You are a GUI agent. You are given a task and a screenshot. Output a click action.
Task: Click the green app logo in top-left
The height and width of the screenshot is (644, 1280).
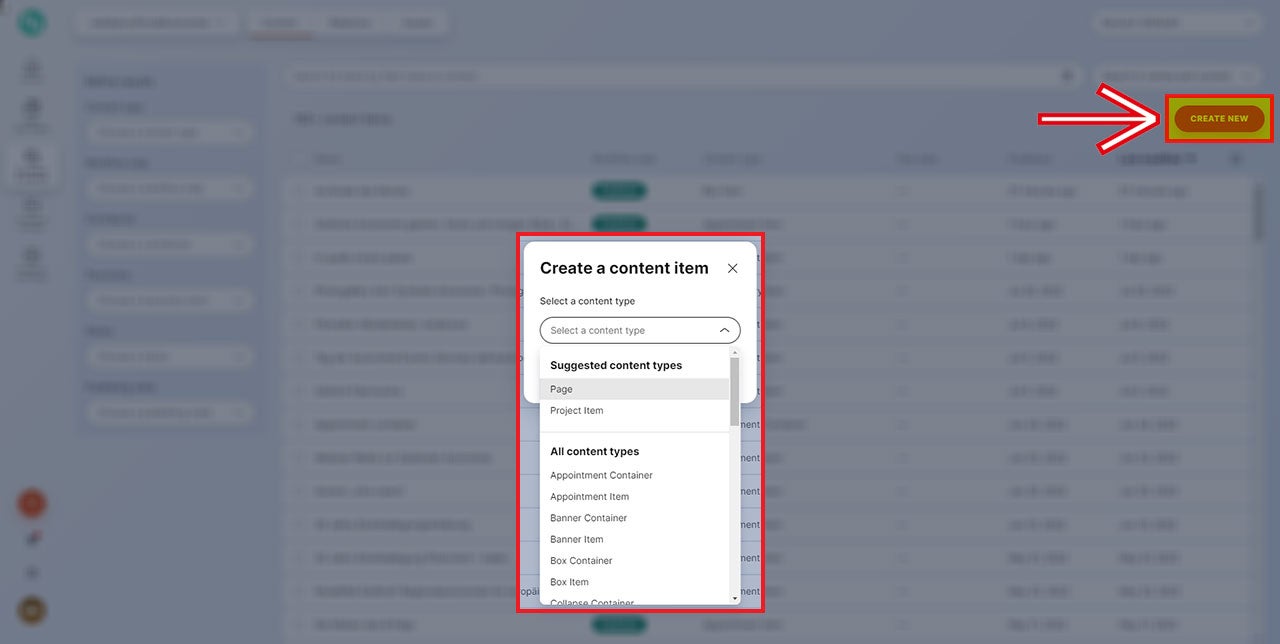32,23
